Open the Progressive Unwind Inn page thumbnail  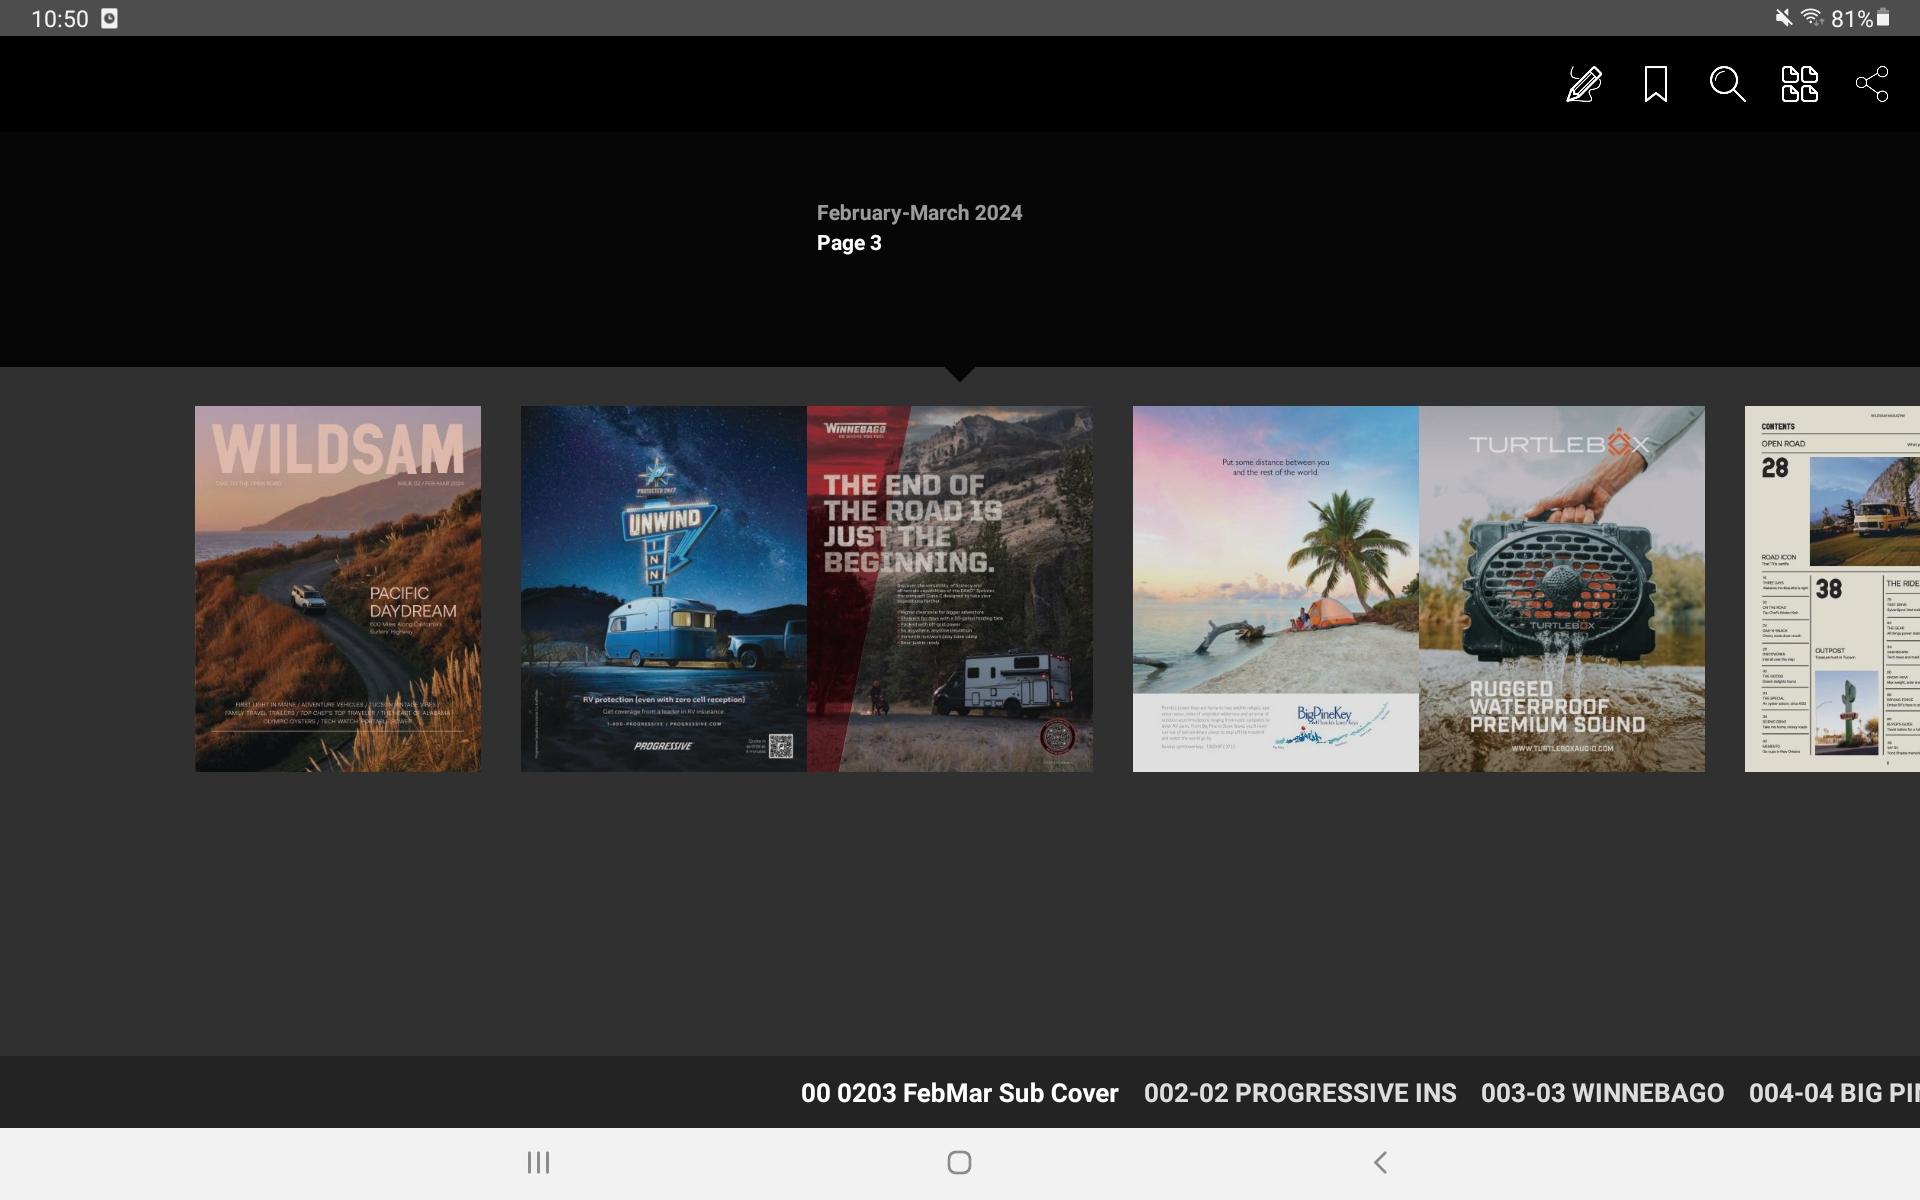[664, 588]
